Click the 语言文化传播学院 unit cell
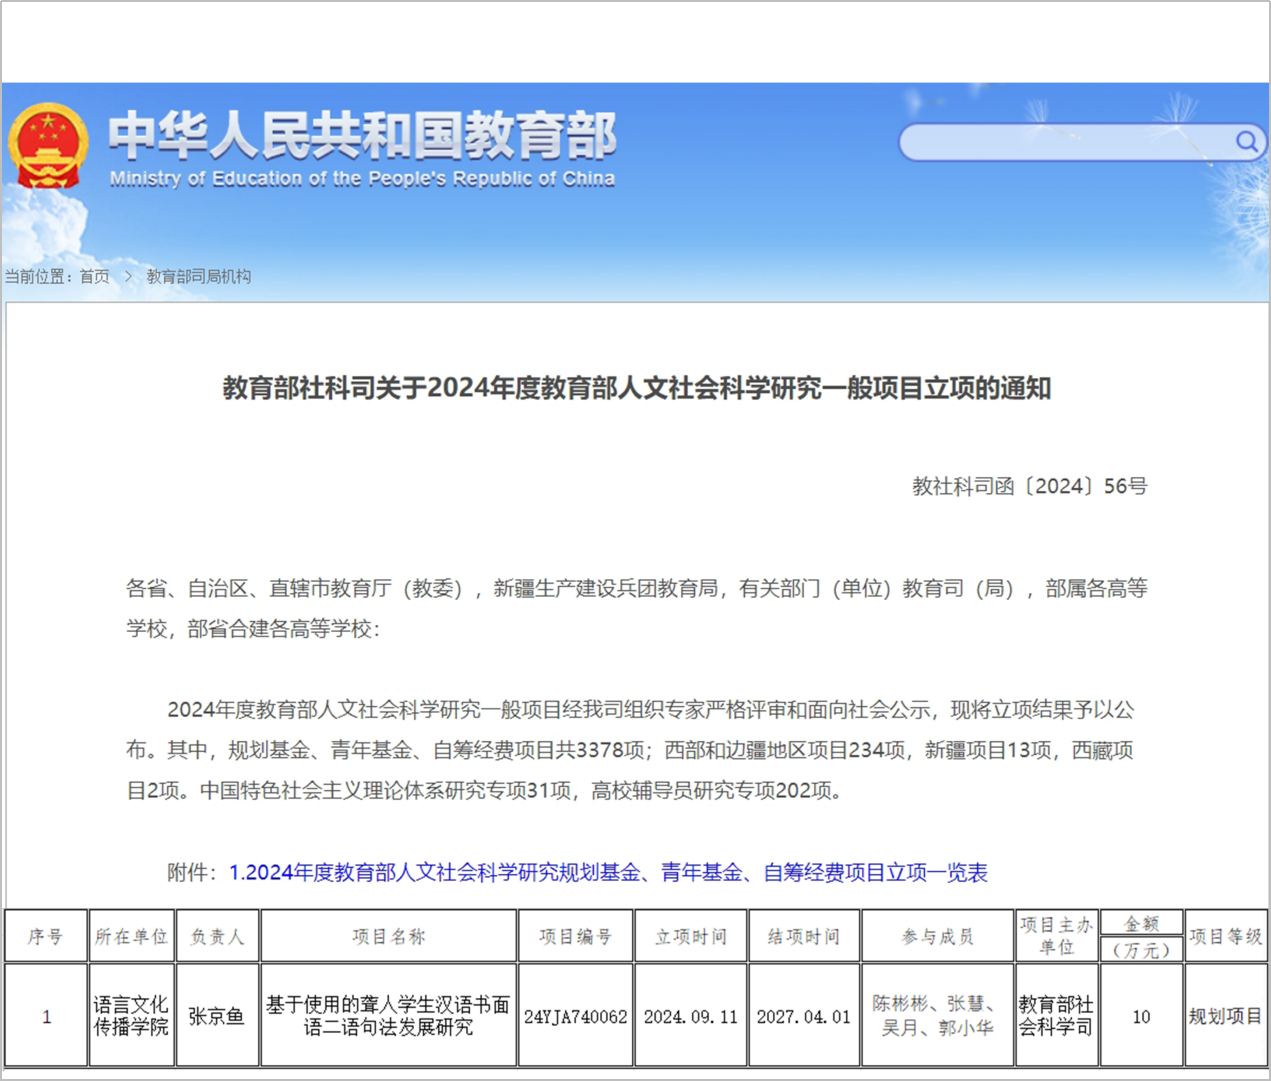1271x1081 pixels. click(x=129, y=1017)
